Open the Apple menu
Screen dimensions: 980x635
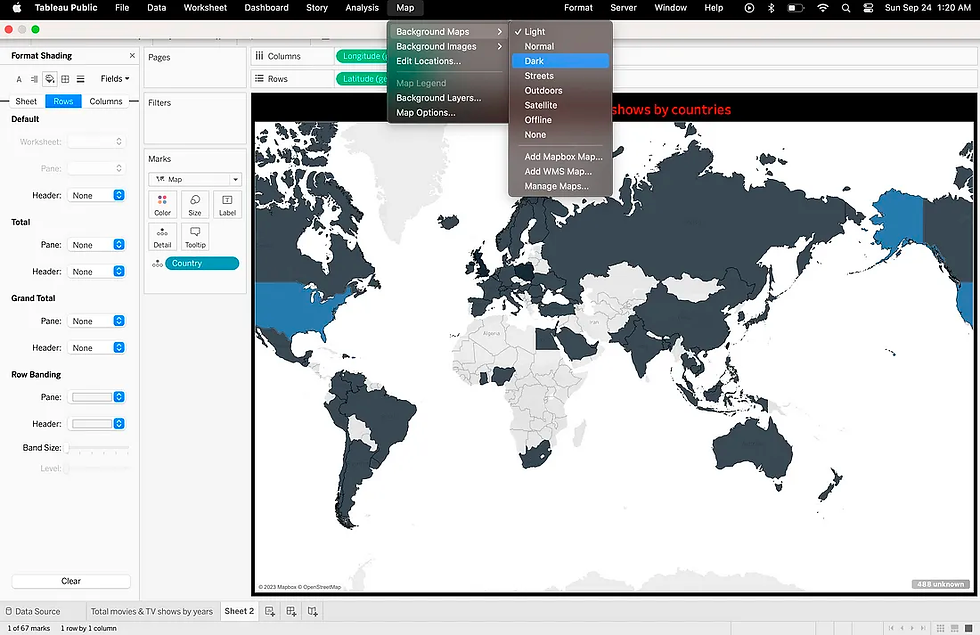click(x=17, y=8)
